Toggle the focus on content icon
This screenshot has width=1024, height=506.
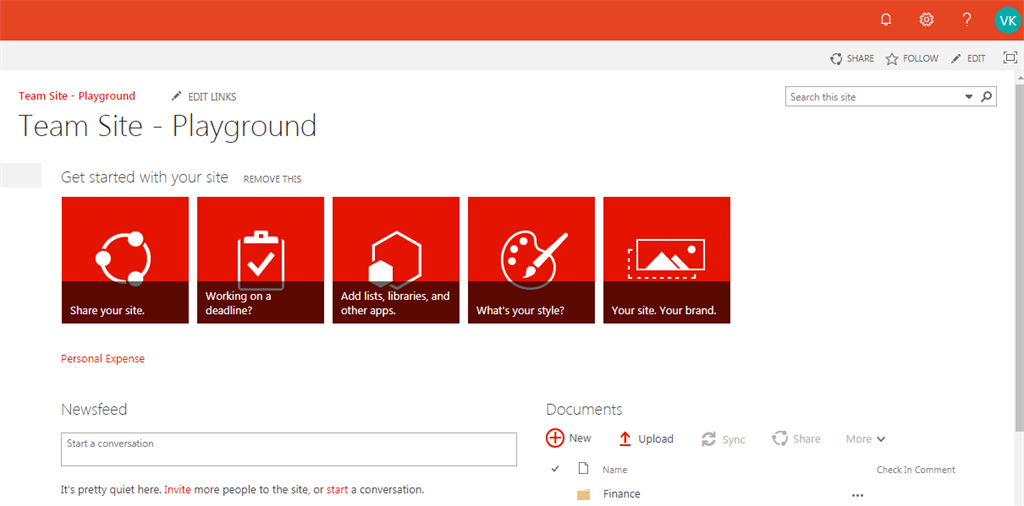click(x=1010, y=58)
